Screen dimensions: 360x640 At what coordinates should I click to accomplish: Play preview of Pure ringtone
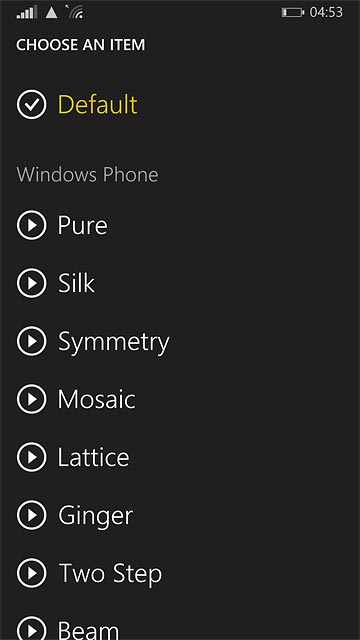(x=31, y=225)
